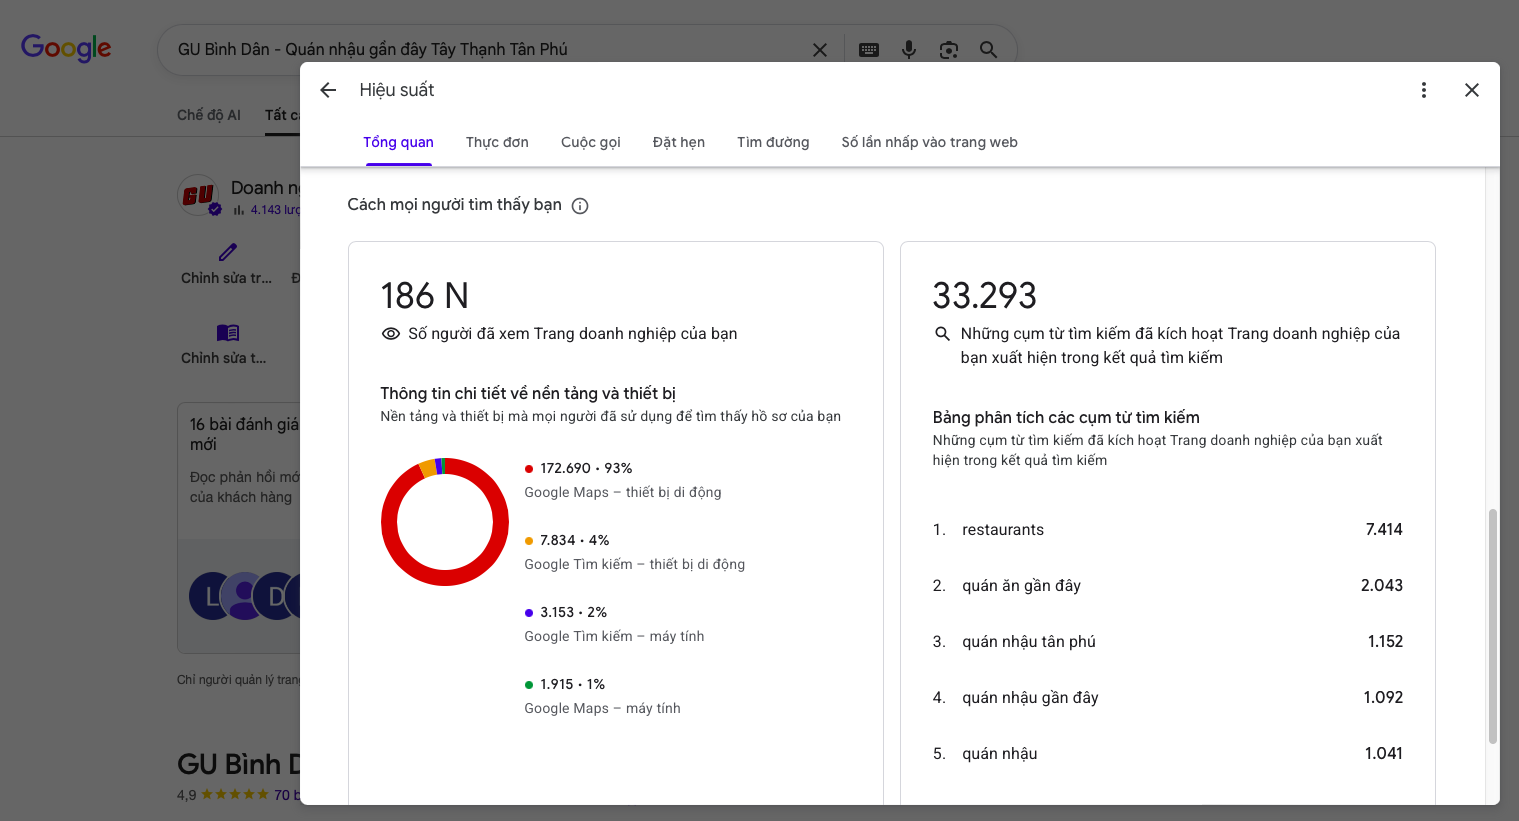This screenshot has height=821, width=1519.
Task: Click the value 1.152
Action: click(x=1385, y=642)
